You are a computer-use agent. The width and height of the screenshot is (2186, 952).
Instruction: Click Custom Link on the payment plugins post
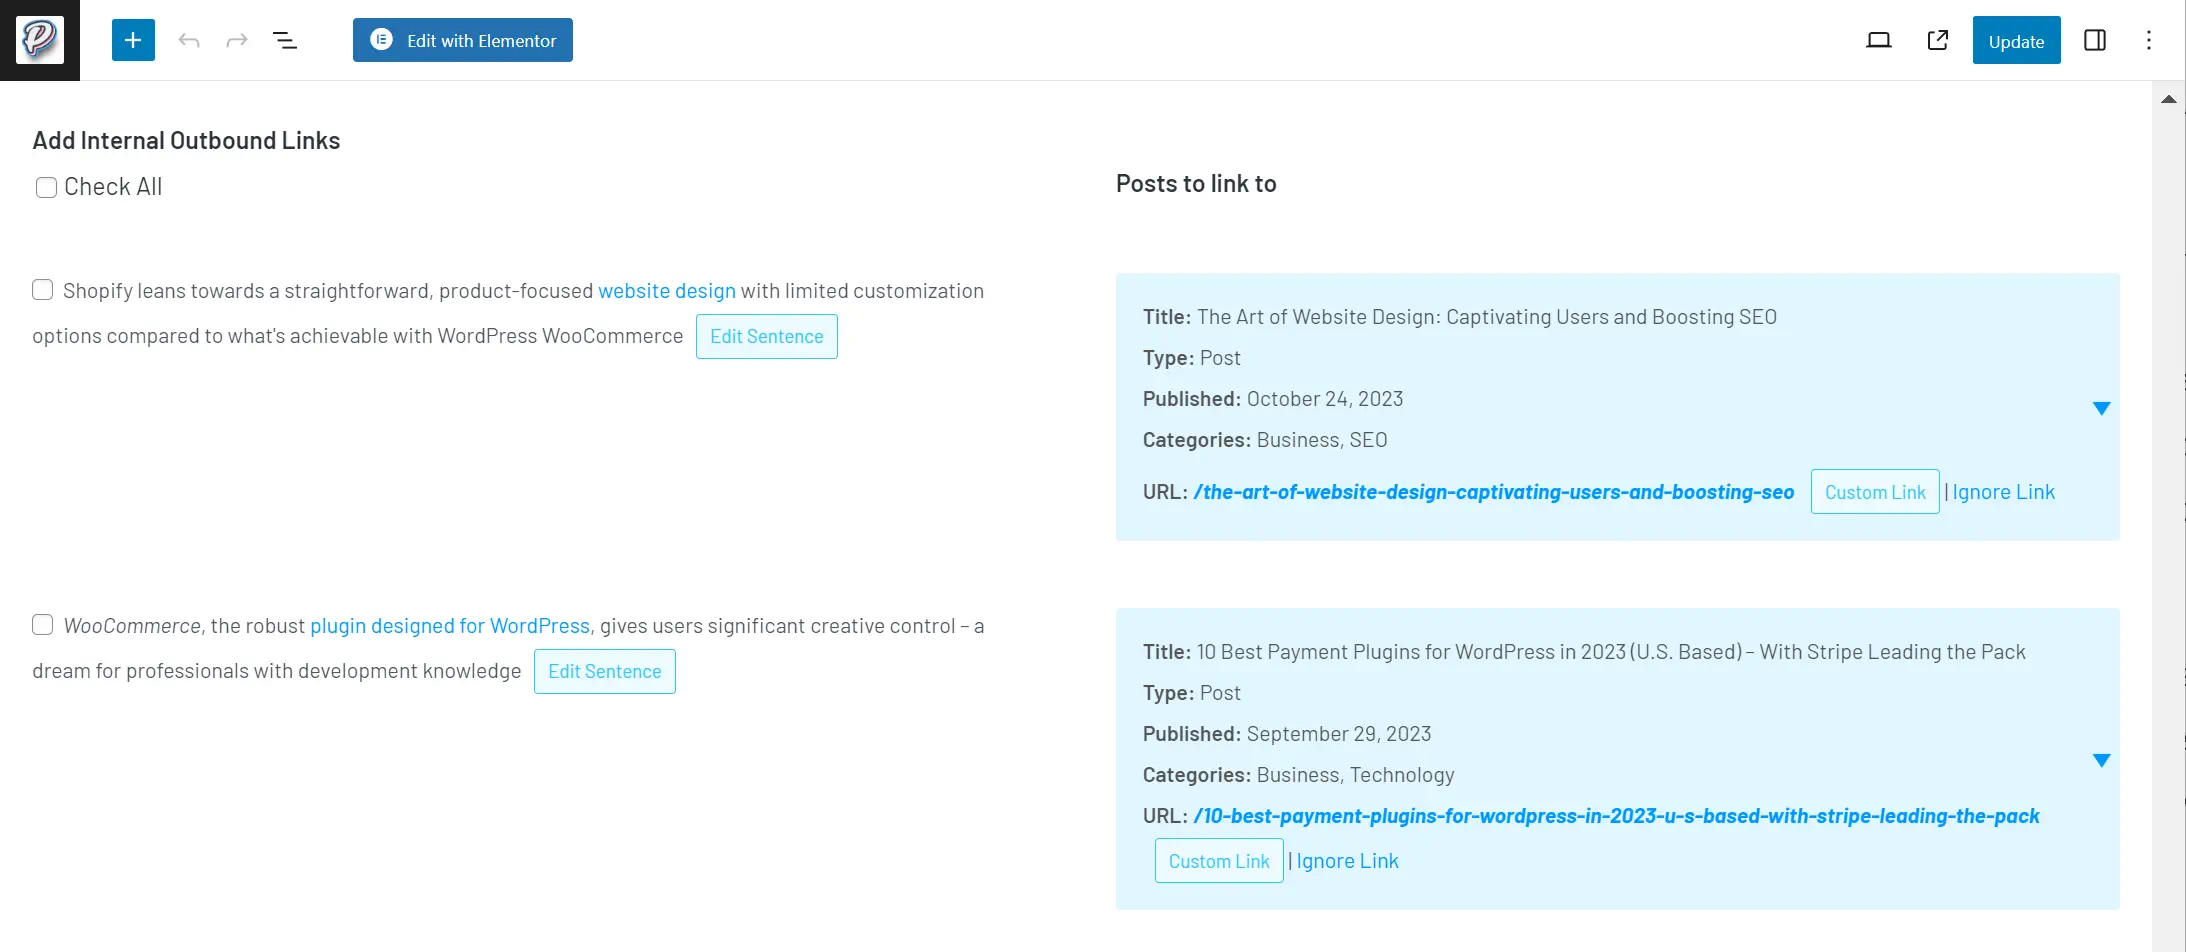click(1218, 860)
